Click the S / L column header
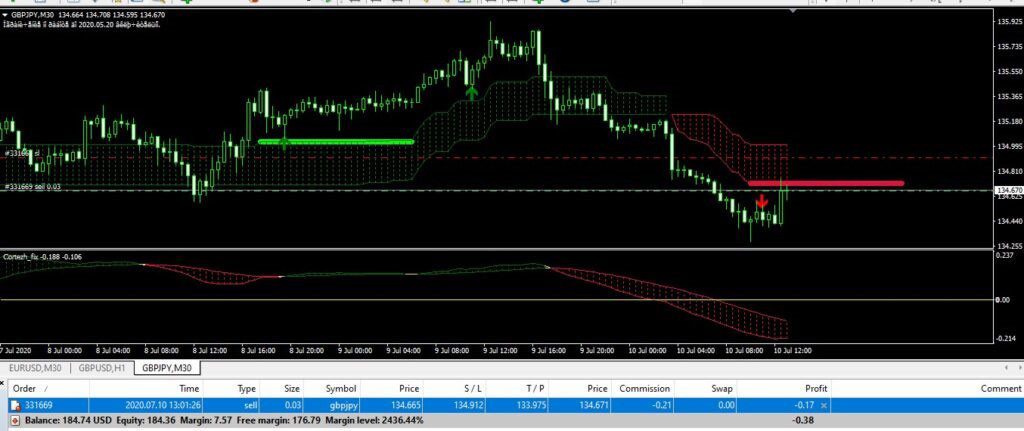This screenshot has height=431, width=1024. point(455,389)
